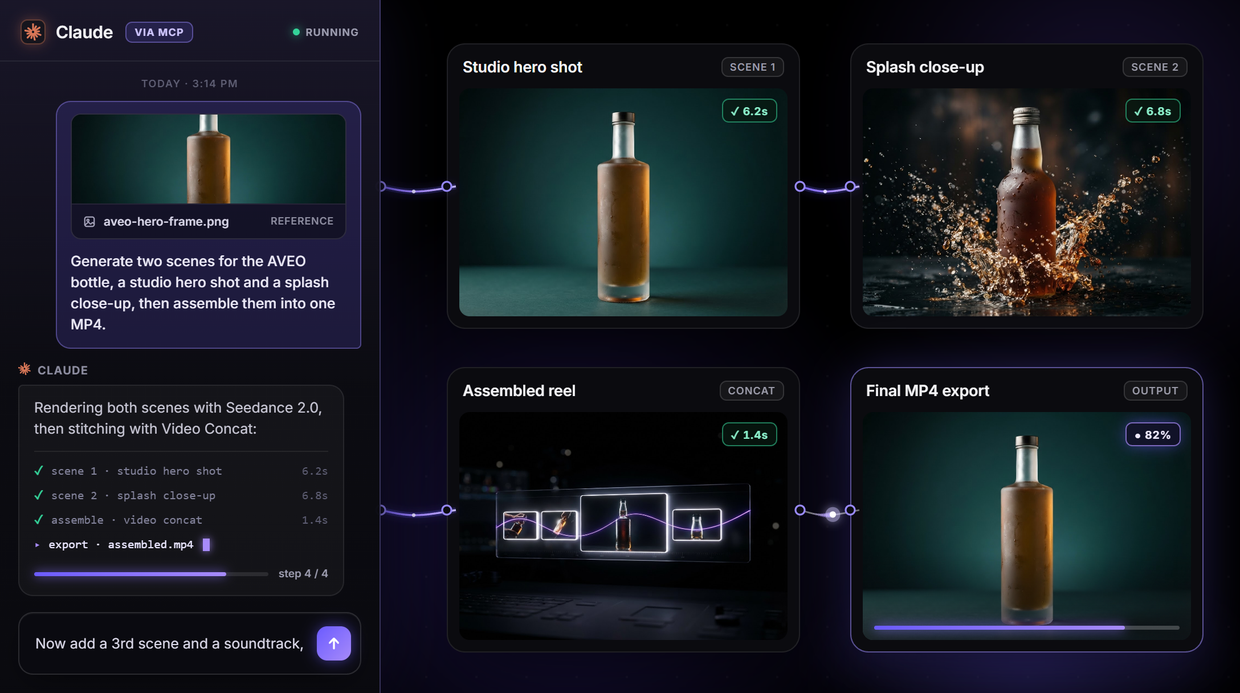This screenshot has width=1240, height=693.
Task: Click the REFERENCE label on the attachment
Action: (x=302, y=221)
